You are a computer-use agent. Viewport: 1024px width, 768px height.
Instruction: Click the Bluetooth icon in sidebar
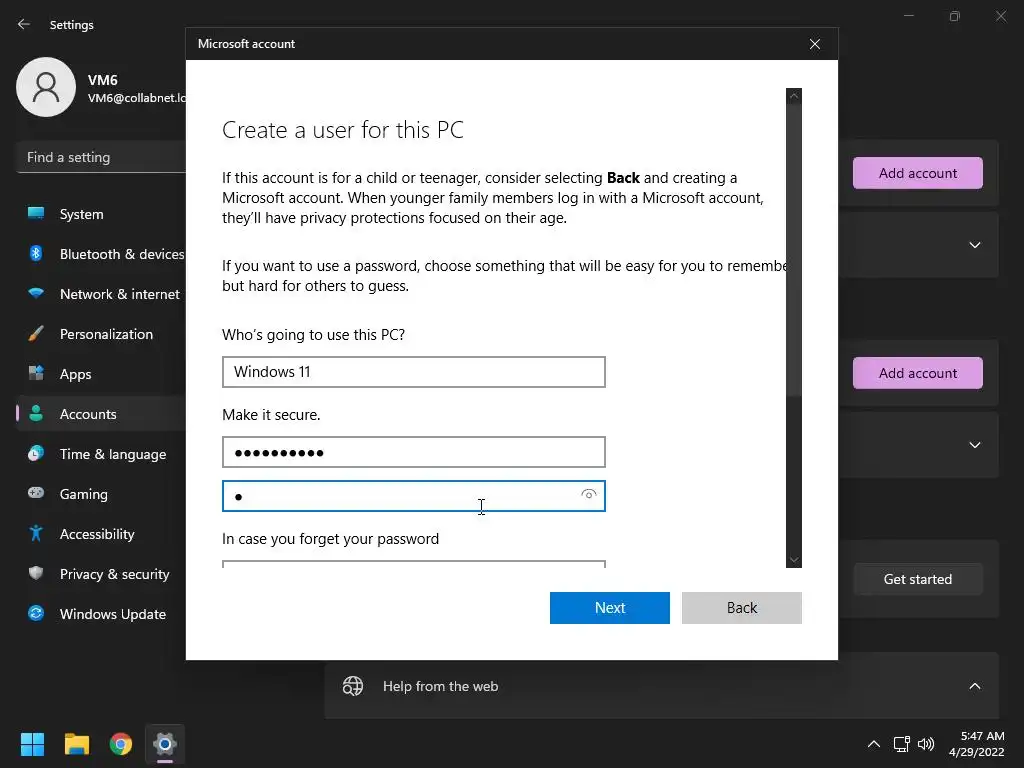pos(36,253)
